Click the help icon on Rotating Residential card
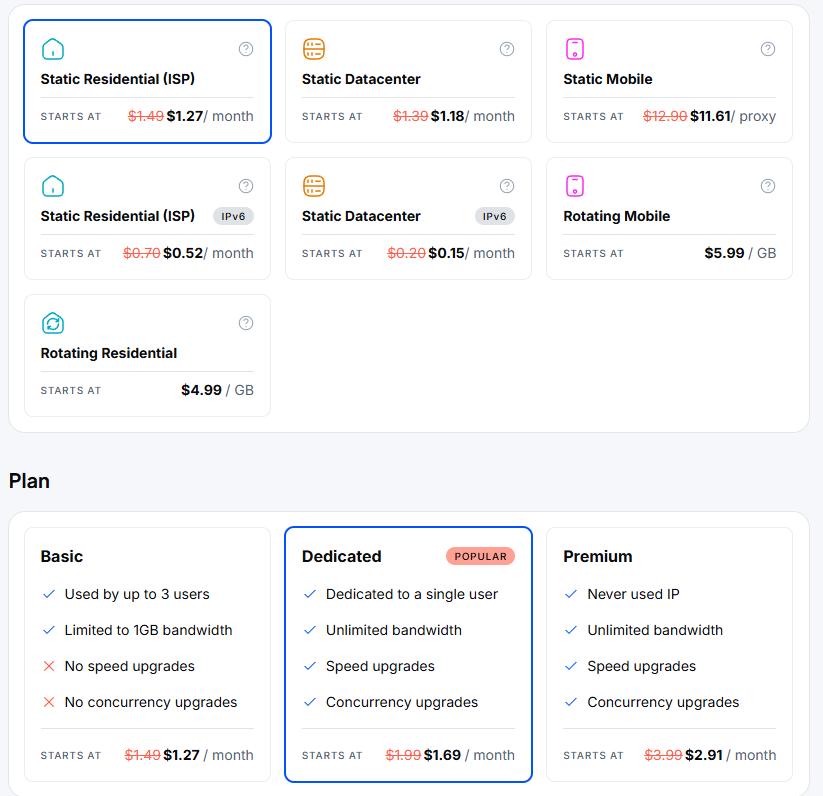The height and width of the screenshot is (796, 823). (246, 323)
